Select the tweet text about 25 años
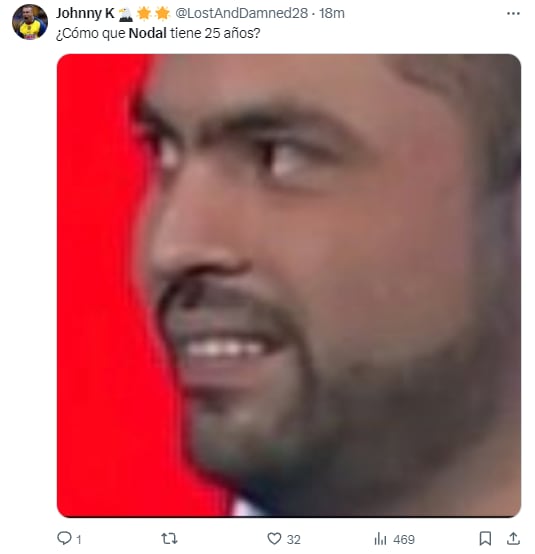Viewport: 535px width, 554px height. pos(158,33)
